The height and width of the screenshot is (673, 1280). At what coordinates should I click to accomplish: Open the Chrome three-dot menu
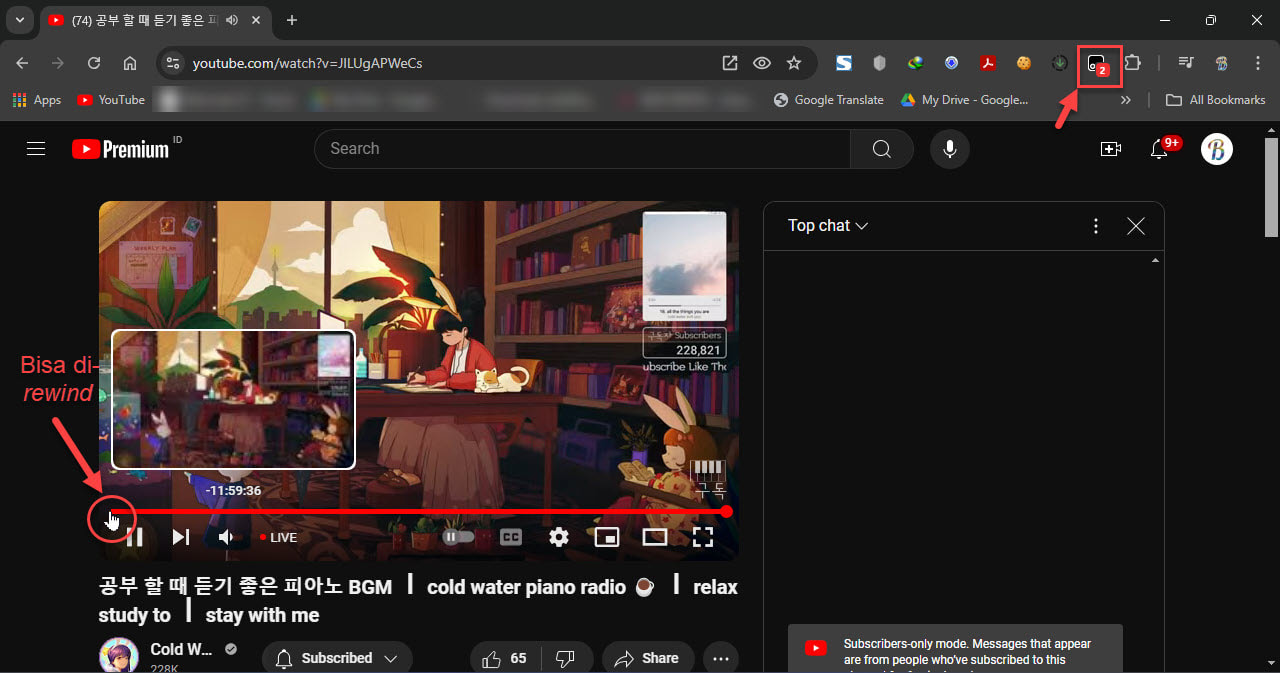click(x=1258, y=63)
